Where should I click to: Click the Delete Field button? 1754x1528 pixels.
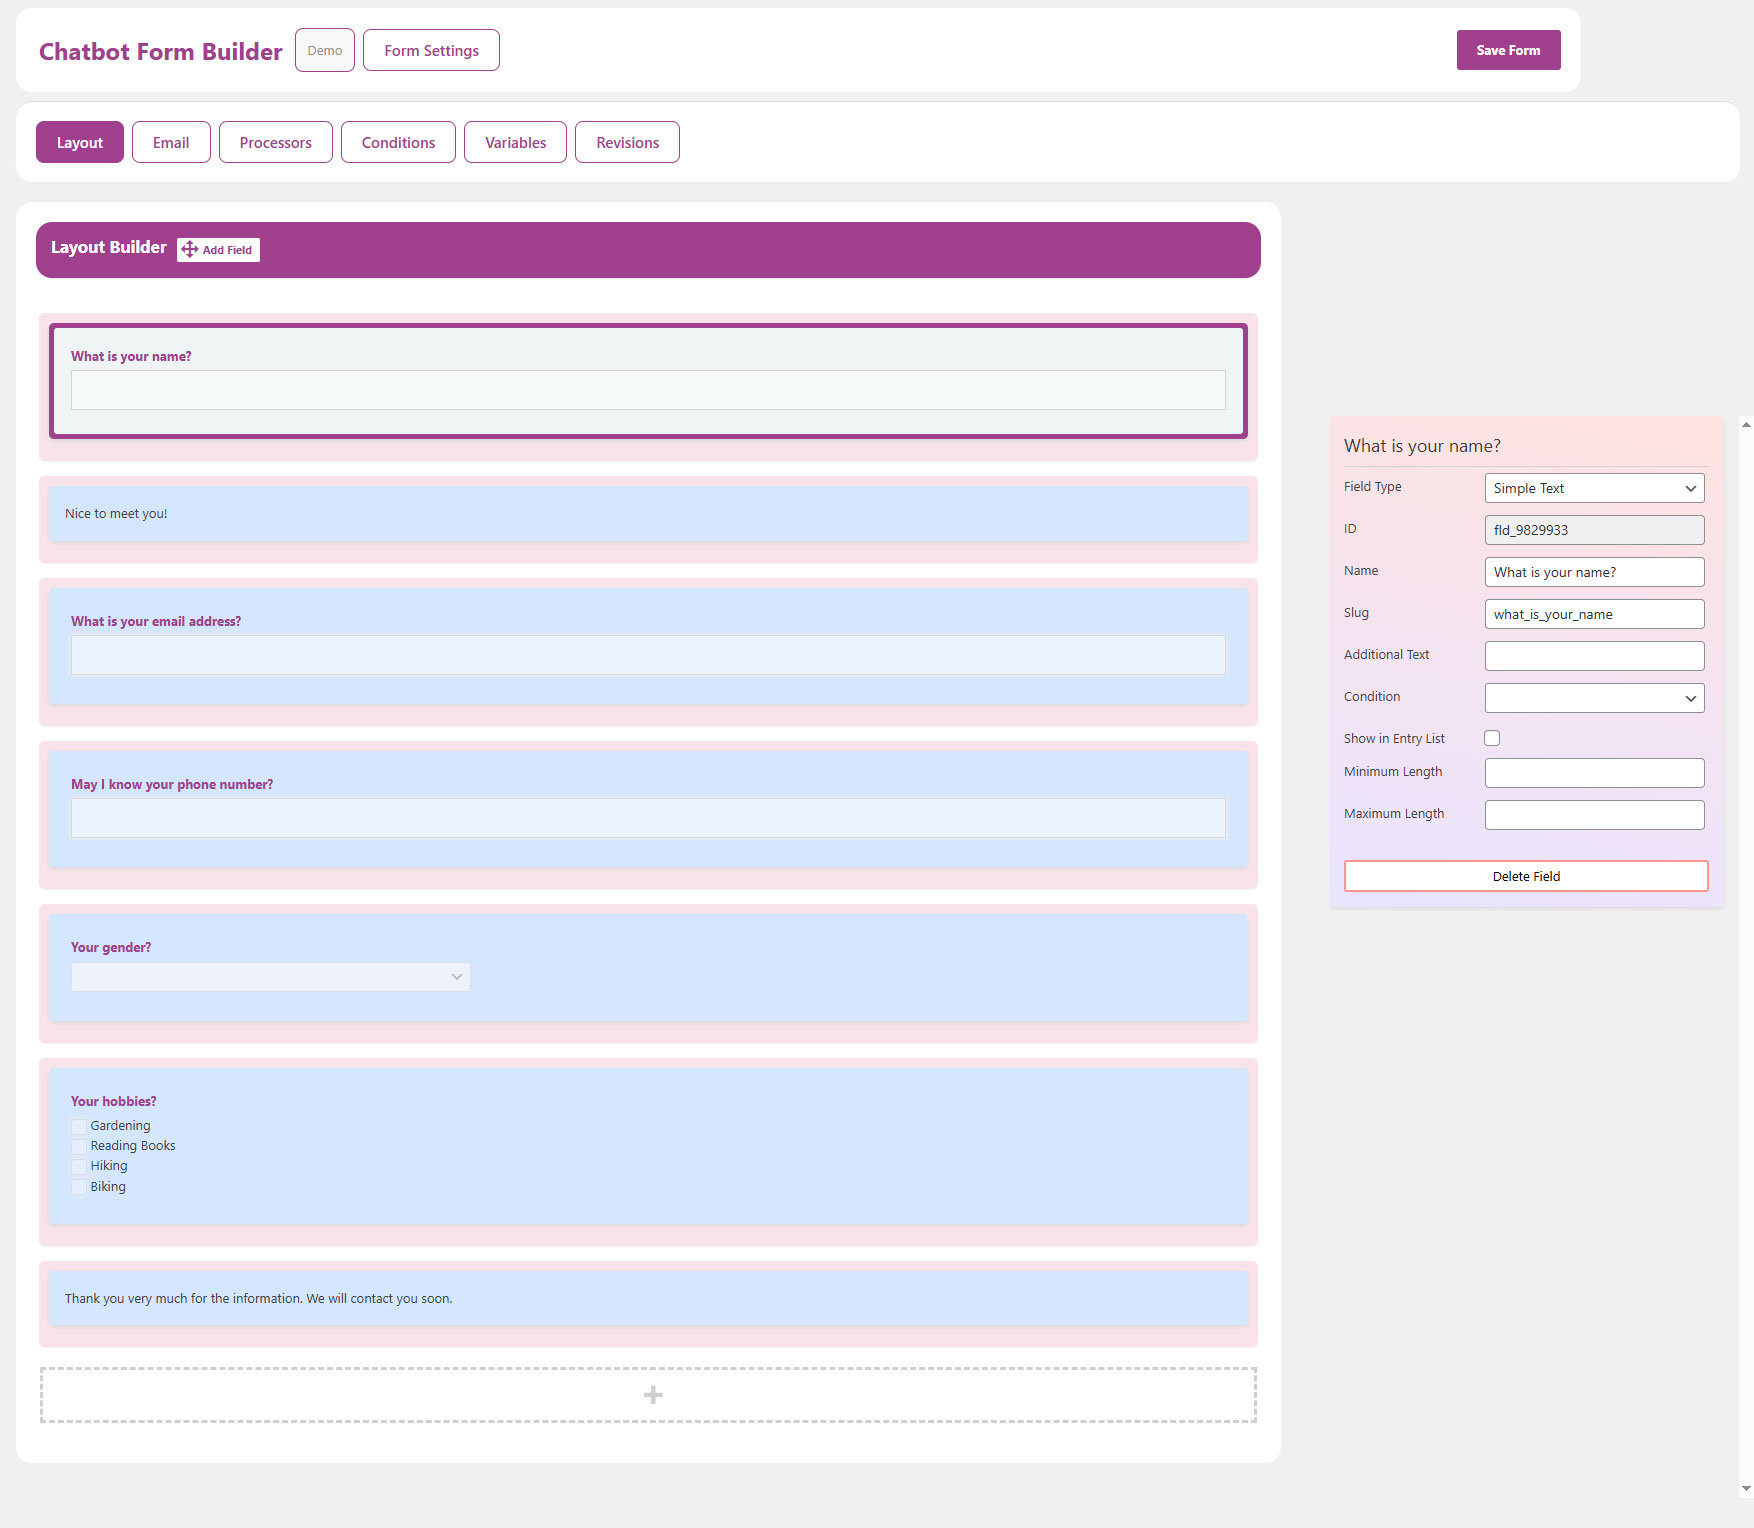click(x=1525, y=876)
